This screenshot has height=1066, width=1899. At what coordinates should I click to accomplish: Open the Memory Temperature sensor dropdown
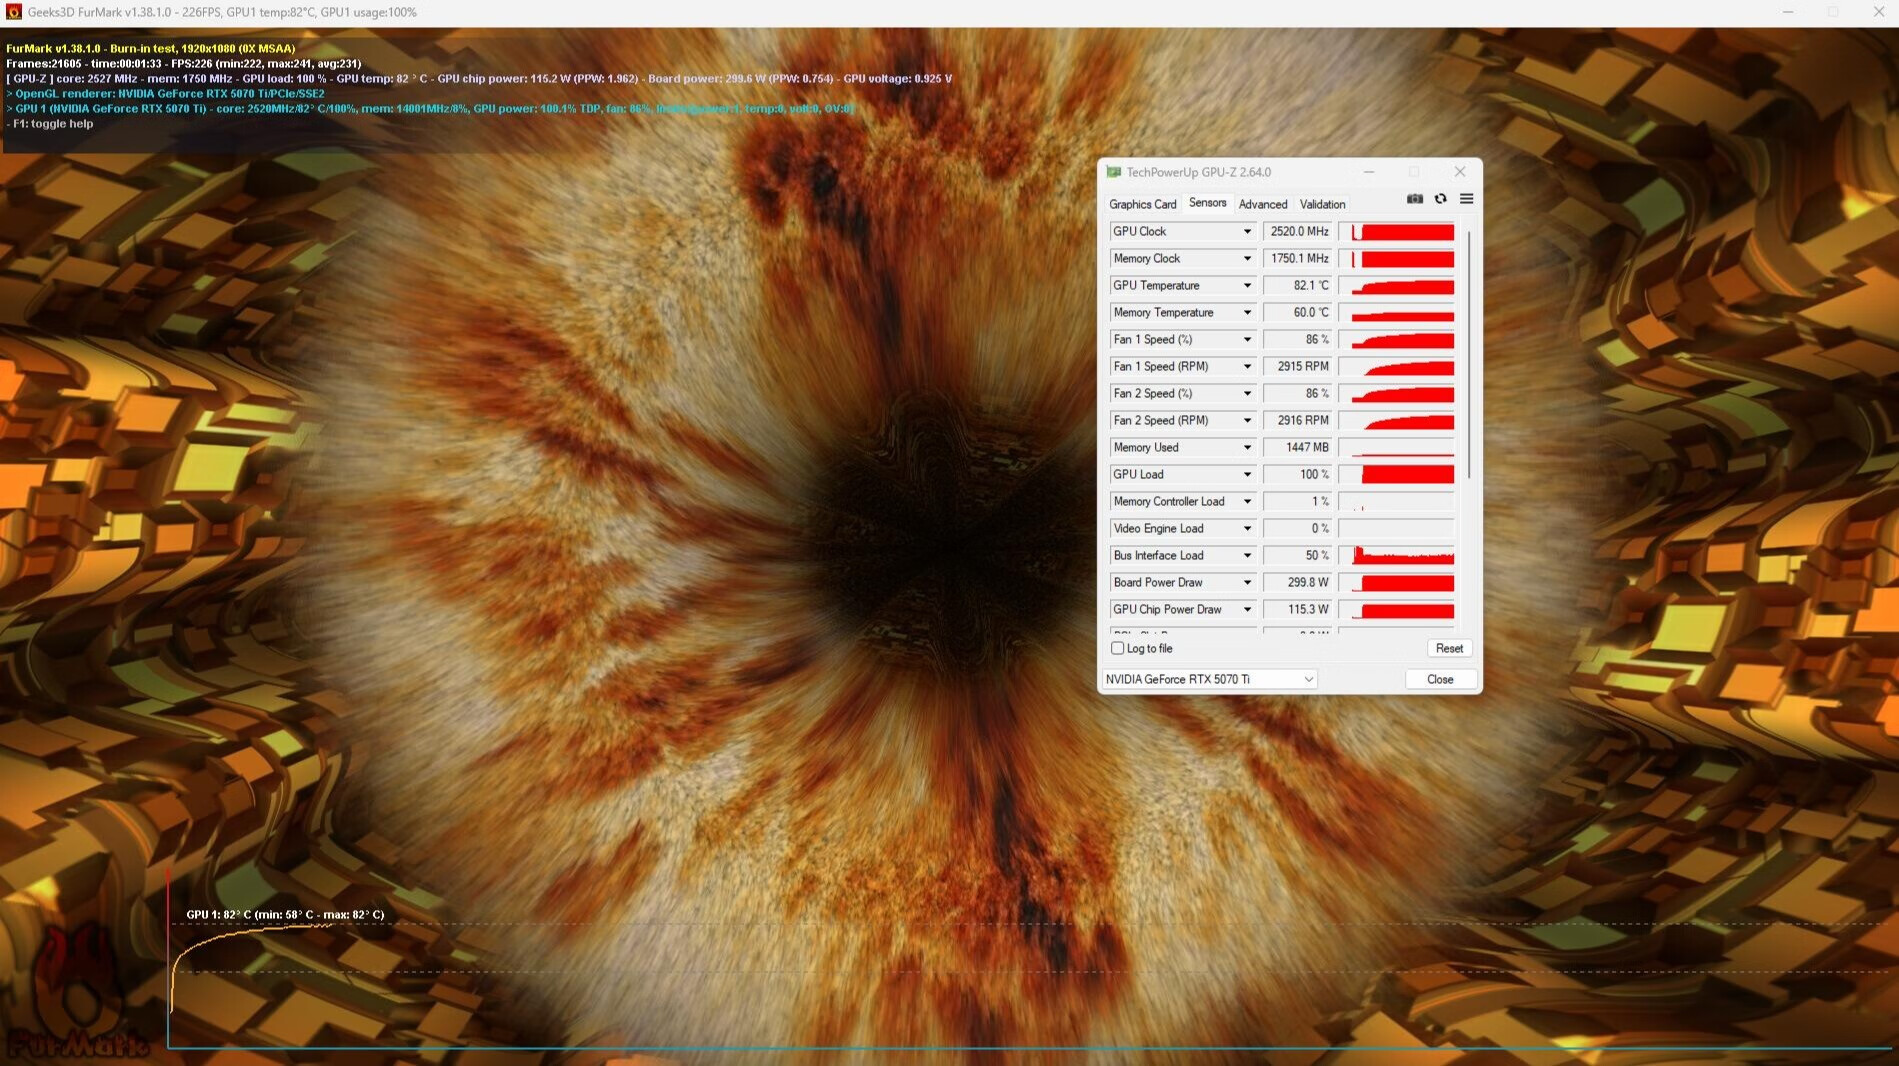click(x=1247, y=312)
